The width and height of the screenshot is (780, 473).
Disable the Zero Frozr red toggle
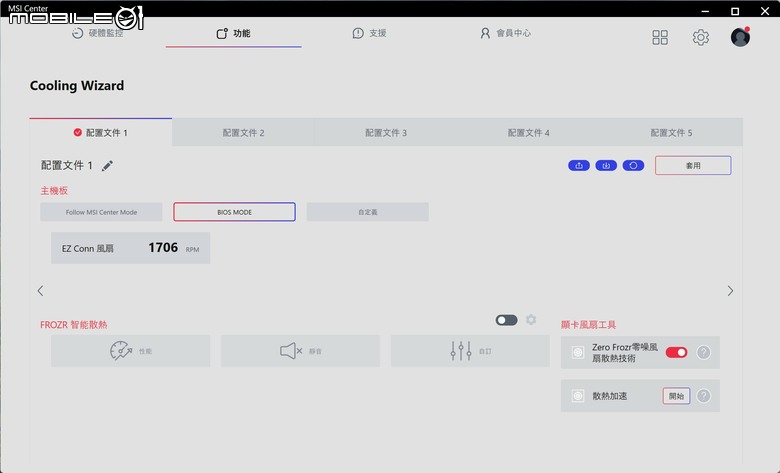677,352
